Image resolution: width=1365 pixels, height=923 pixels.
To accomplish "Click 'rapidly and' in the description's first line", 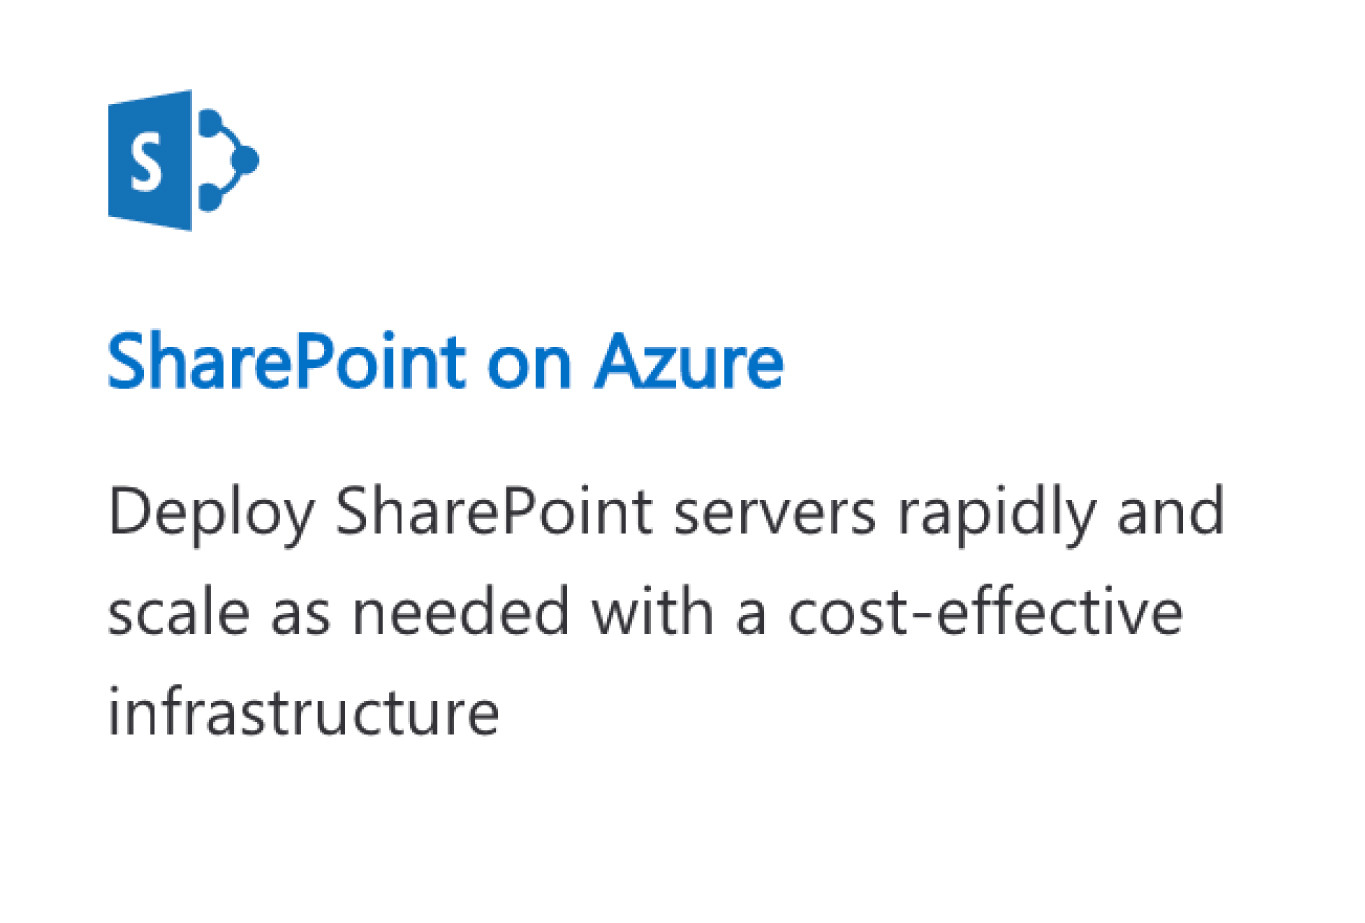I will click(x=1061, y=515).
